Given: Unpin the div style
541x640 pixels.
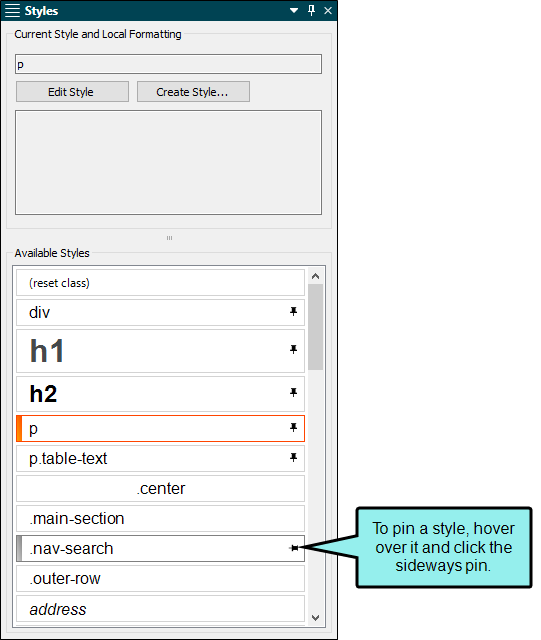Looking at the screenshot, I should (x=293, y=312).
